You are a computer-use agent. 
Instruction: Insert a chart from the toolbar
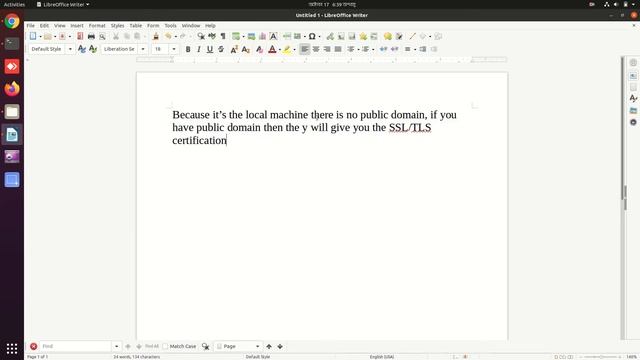pyautogui.click(x=262, y=36)
